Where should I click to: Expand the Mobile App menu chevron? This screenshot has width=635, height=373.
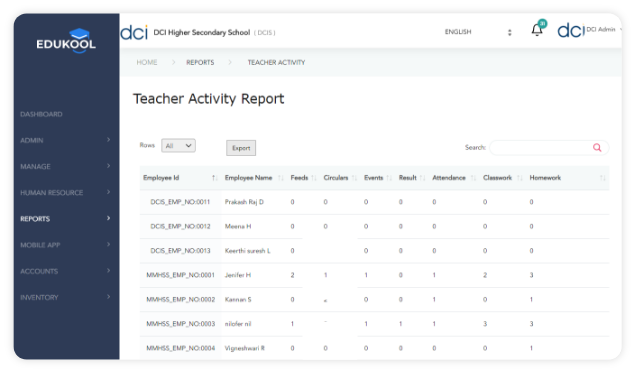pos(108,245)
